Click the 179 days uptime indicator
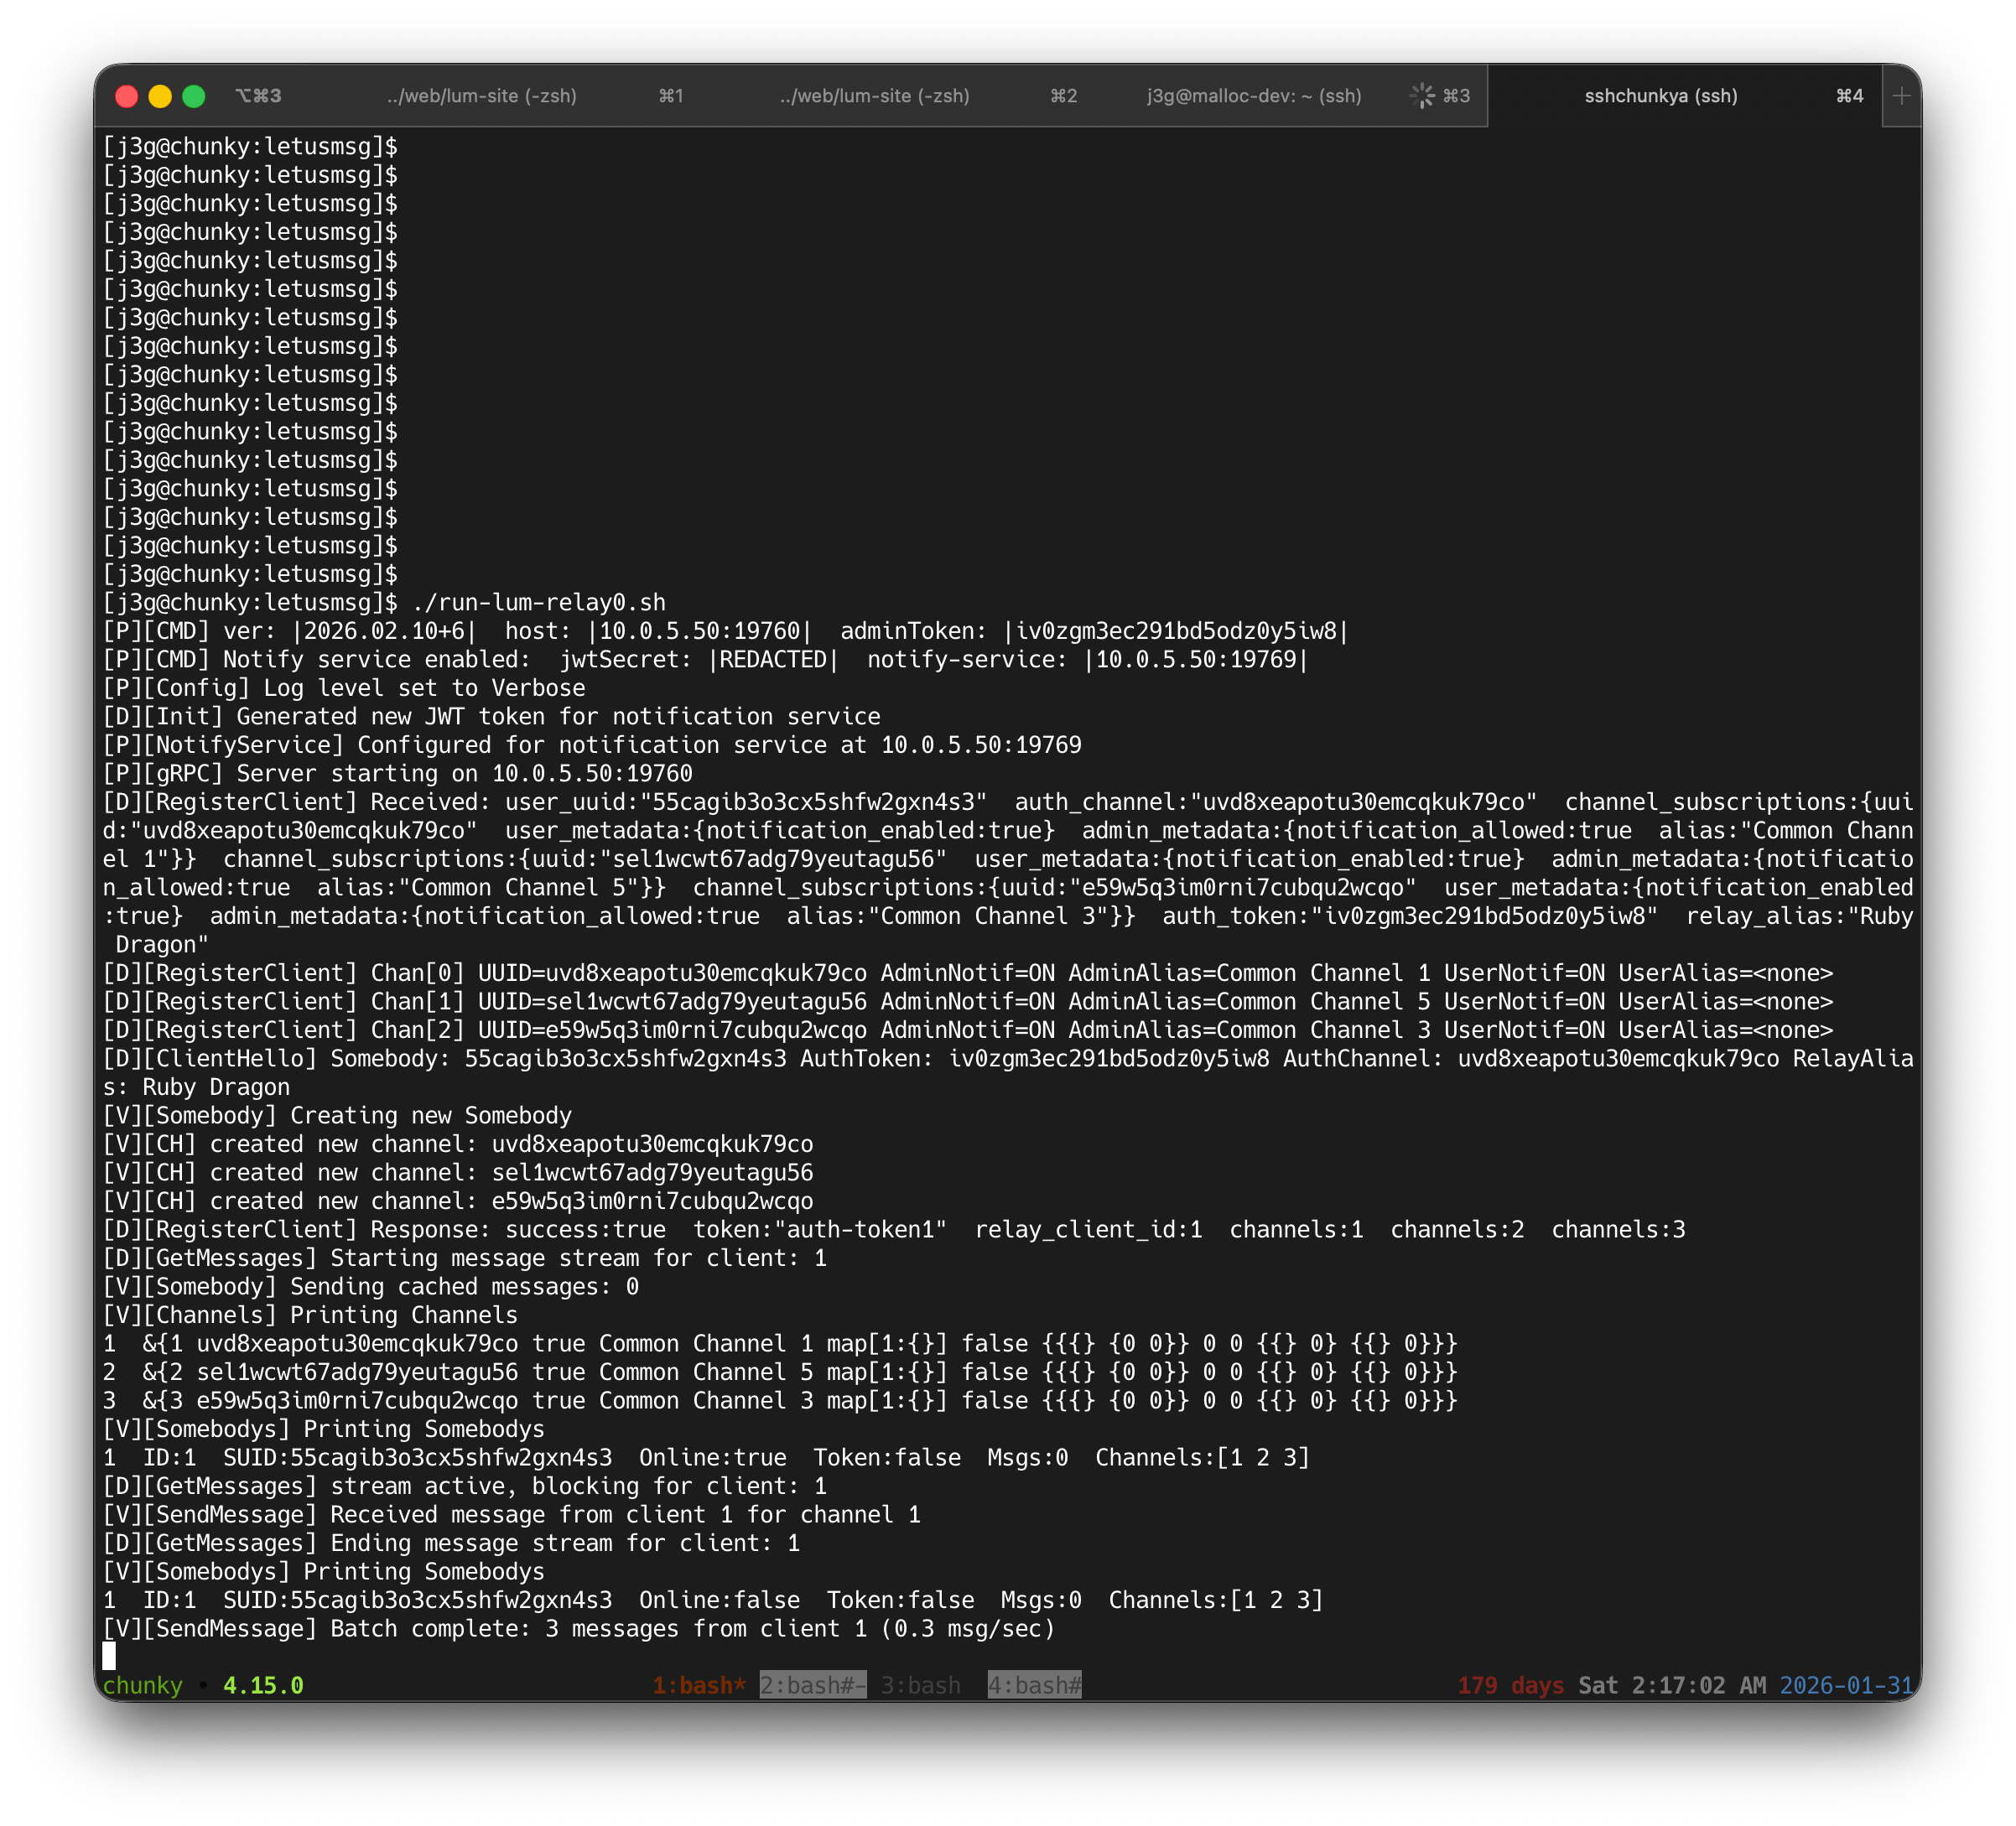2016x1826 pixels. point(1510,1685)
